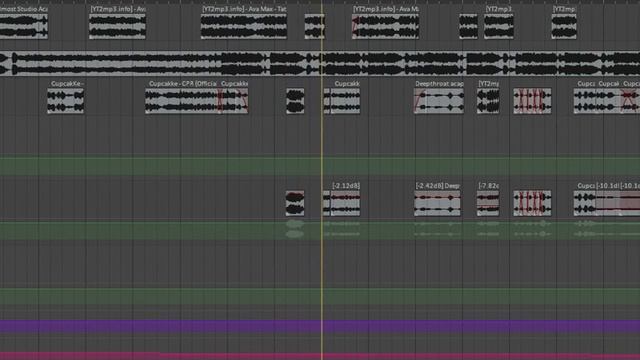Click the 'Deepthroat acap' clip name label
This screenshot has height=360, width=640.
[439, 84]
